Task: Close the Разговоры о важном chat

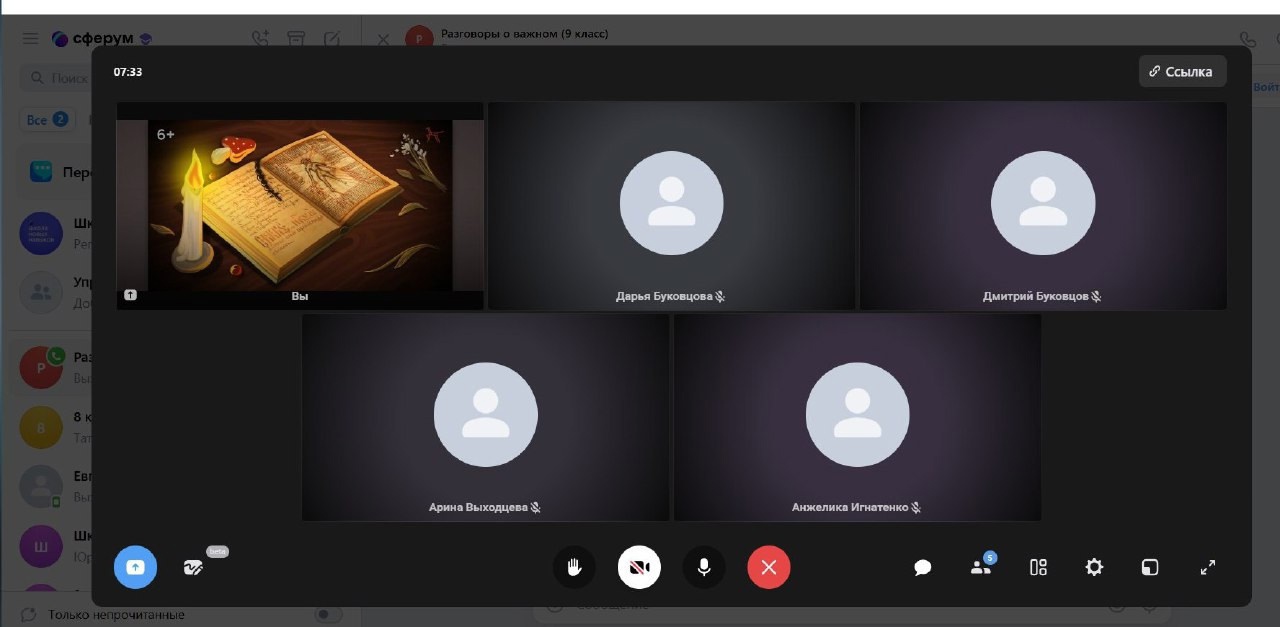Action: pos(383,39)
